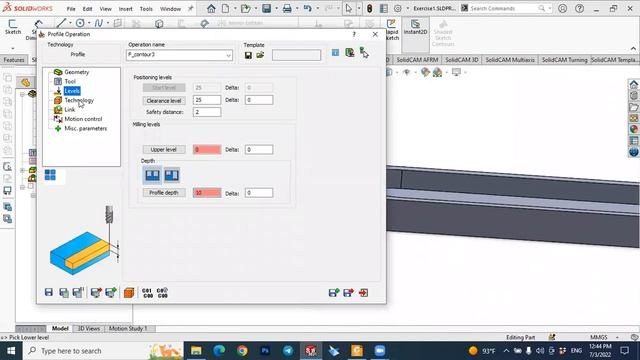Switch to the SolidCAM Multiaxis tab
The image size is (640, 360).
point(510,60)
